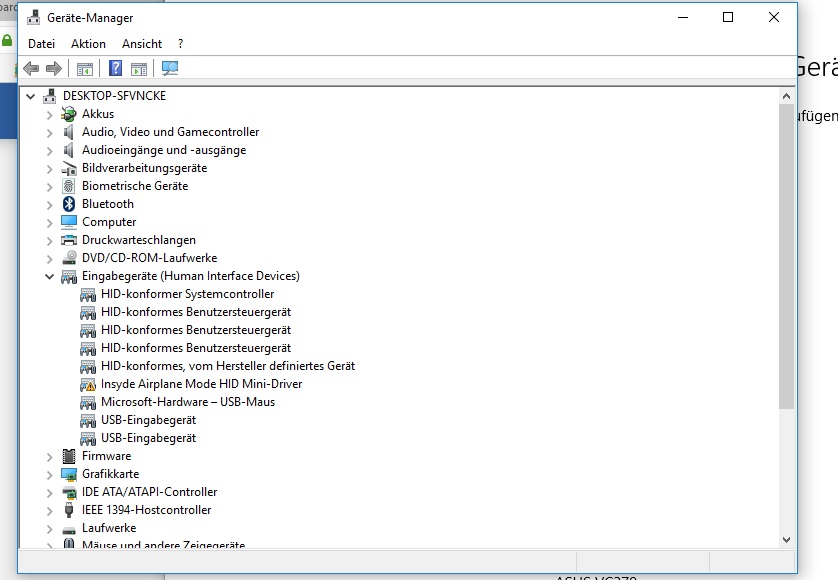The image size is (838, 580).
Task: Expand the Druckwarteschlangen category
Action: [x=49, y=241]
